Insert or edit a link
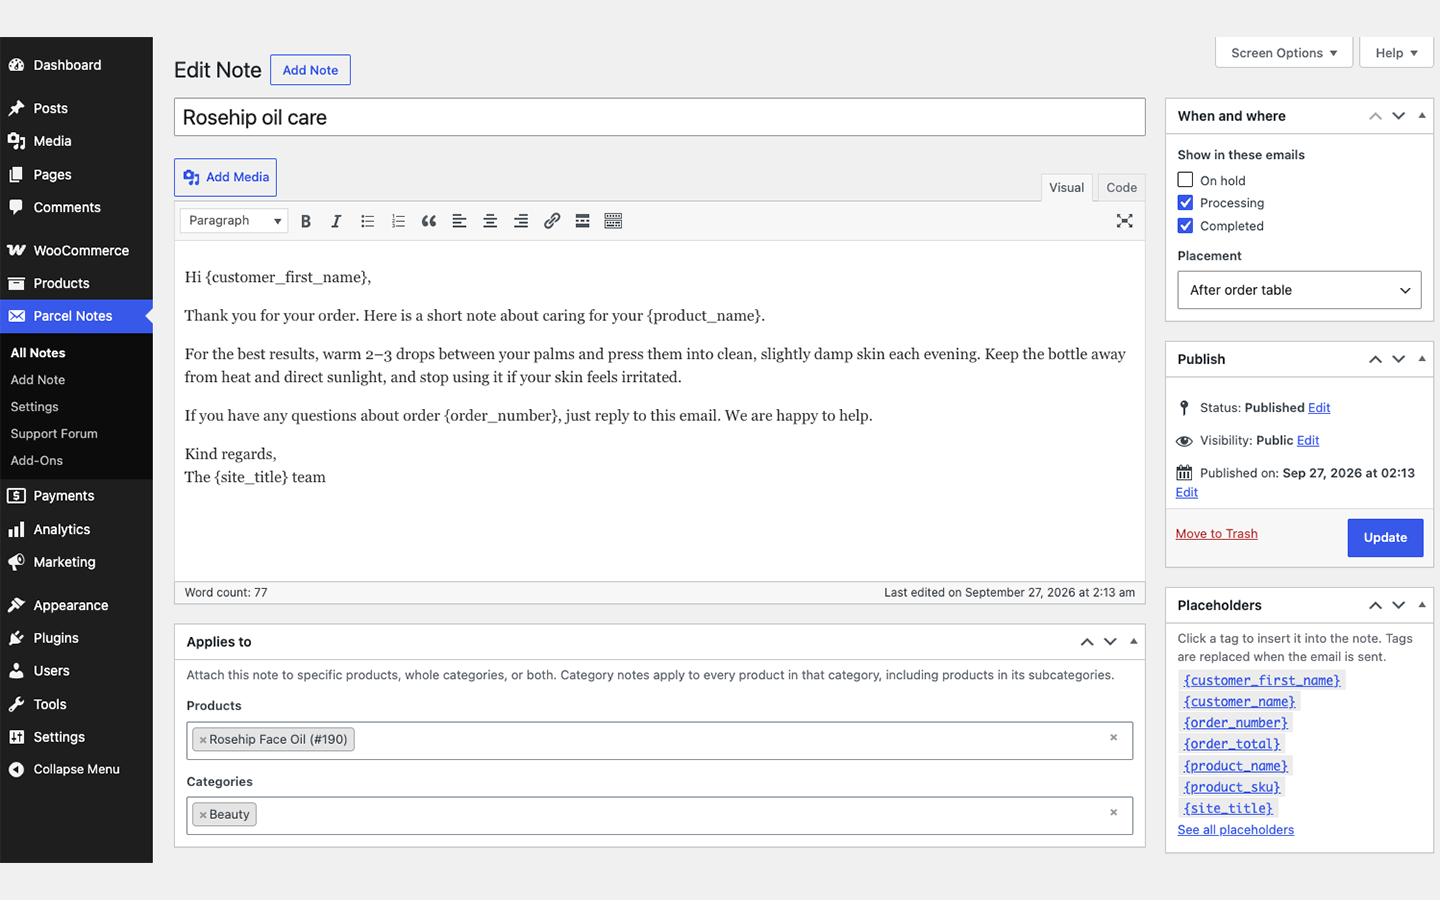The width and height of the screenshot is (1440, 900). coord(552,221)
